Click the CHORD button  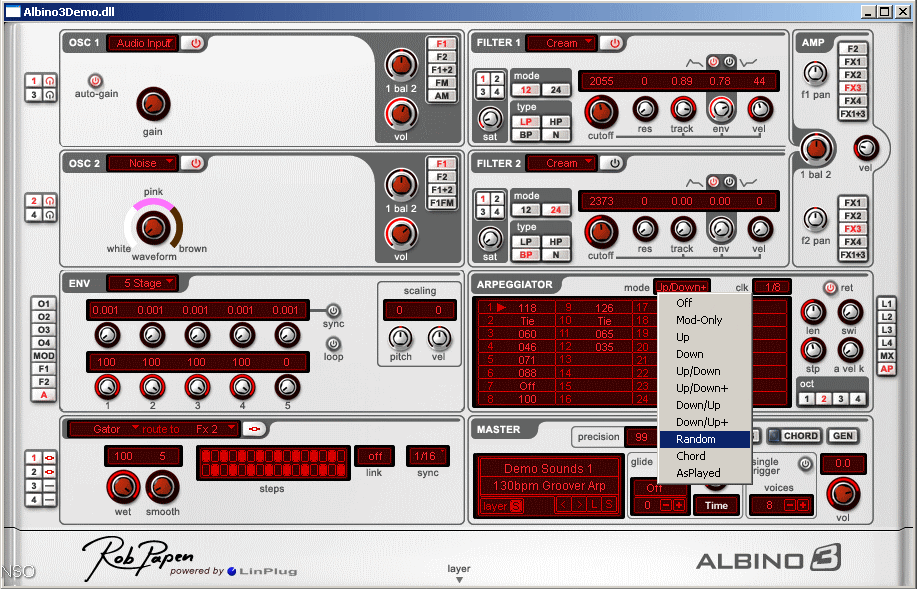[x=794, y=436]
